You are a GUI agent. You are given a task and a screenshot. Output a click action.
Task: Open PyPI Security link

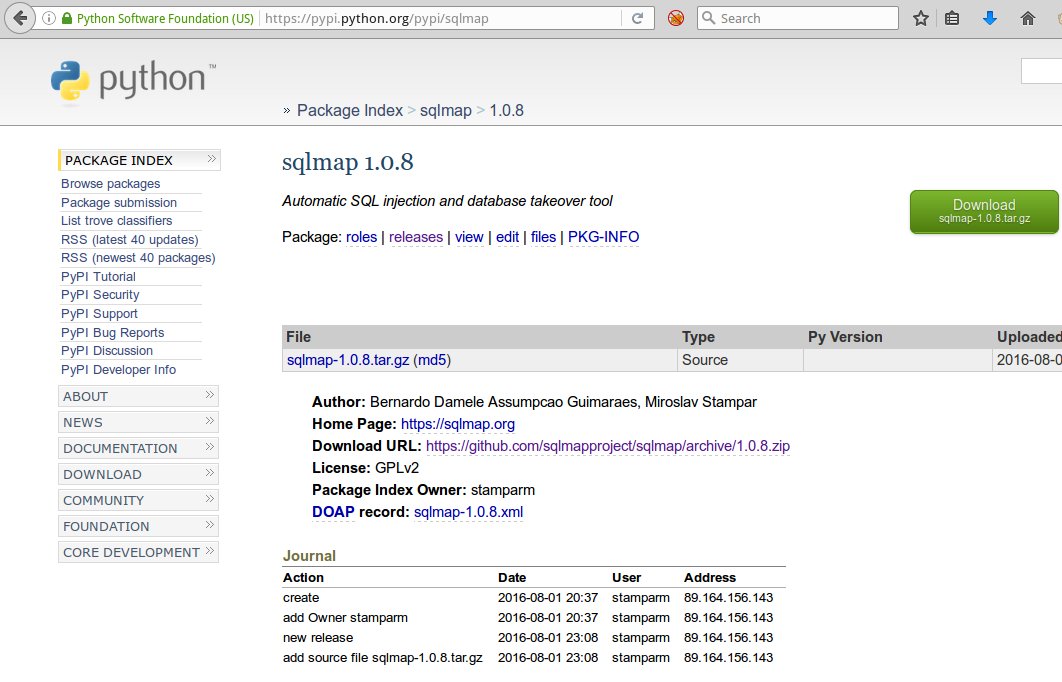click(x=100, y=295)
